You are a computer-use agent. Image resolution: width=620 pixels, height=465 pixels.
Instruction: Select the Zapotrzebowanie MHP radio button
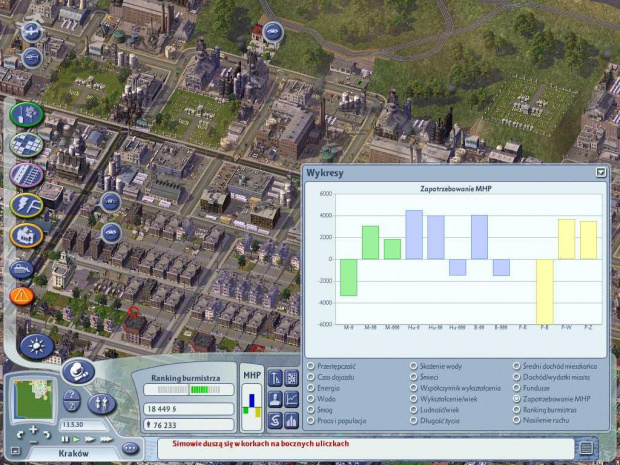516,399
